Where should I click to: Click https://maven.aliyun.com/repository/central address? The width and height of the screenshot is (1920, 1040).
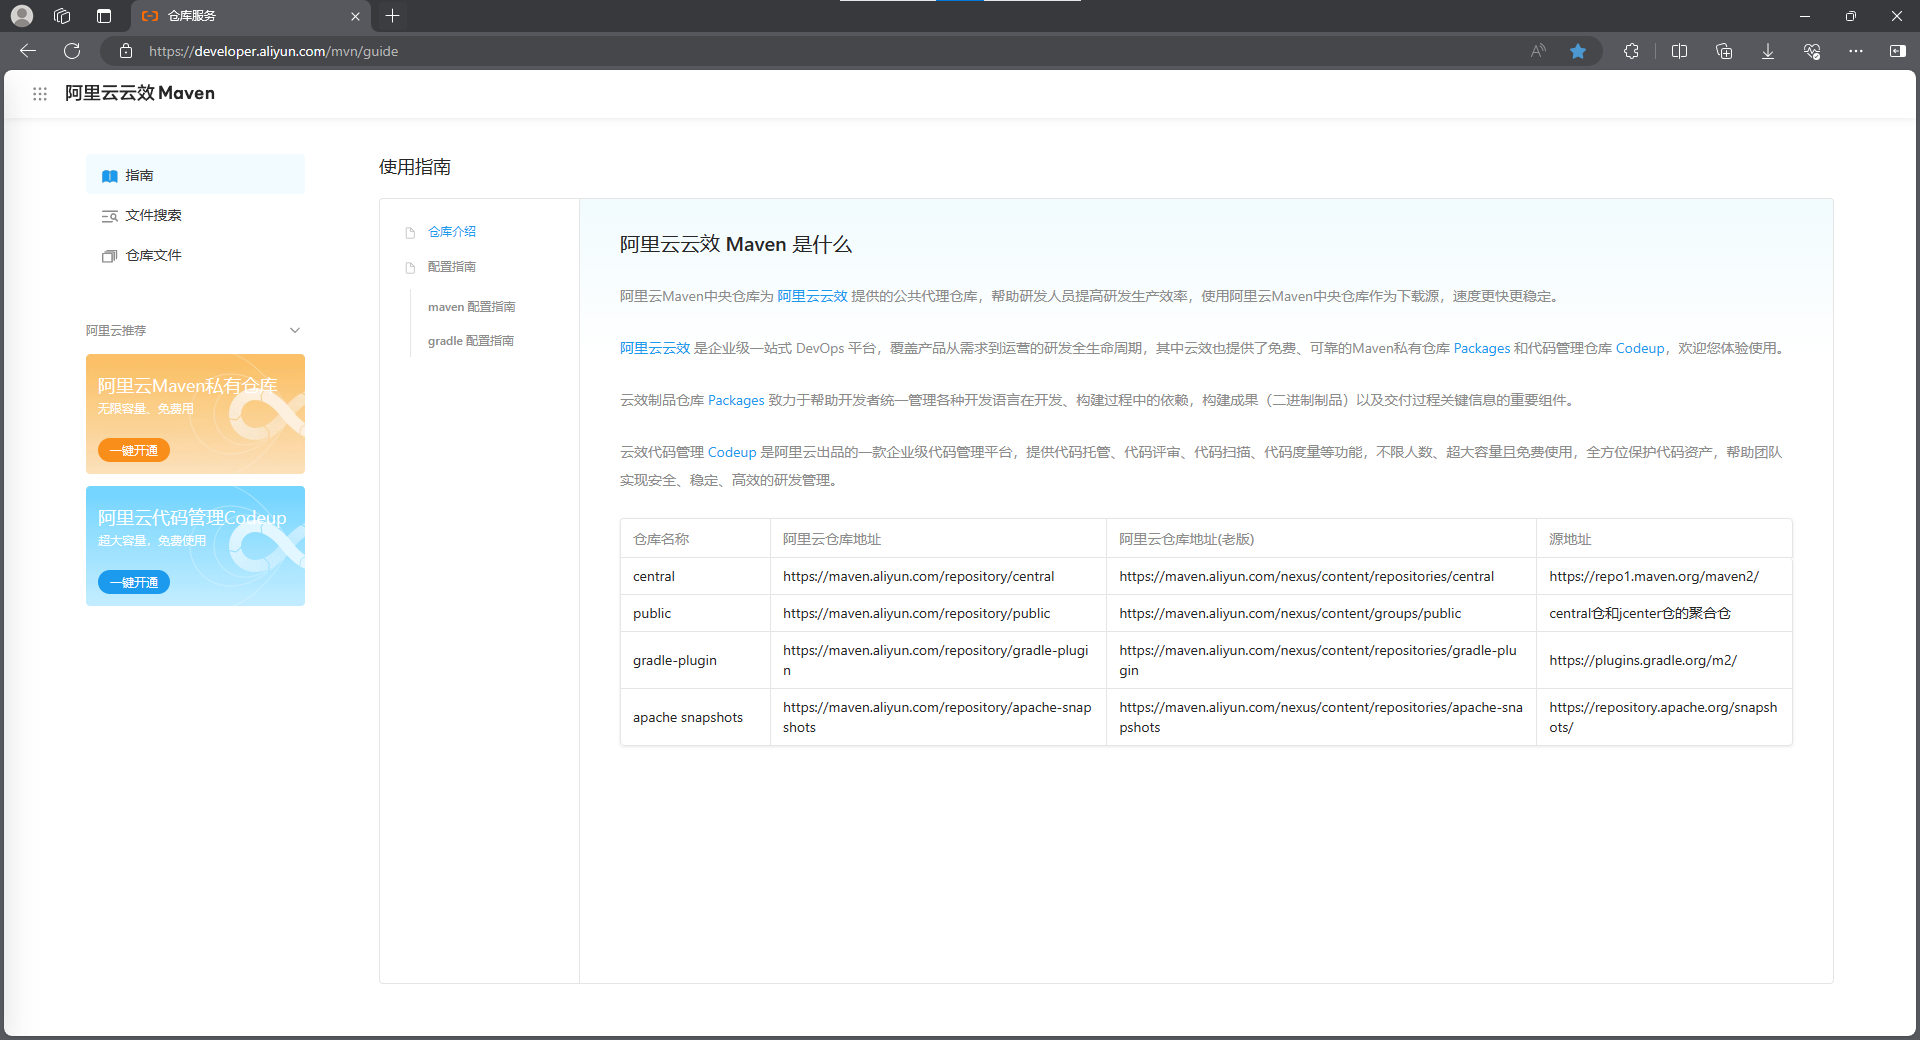click(919, 576)
